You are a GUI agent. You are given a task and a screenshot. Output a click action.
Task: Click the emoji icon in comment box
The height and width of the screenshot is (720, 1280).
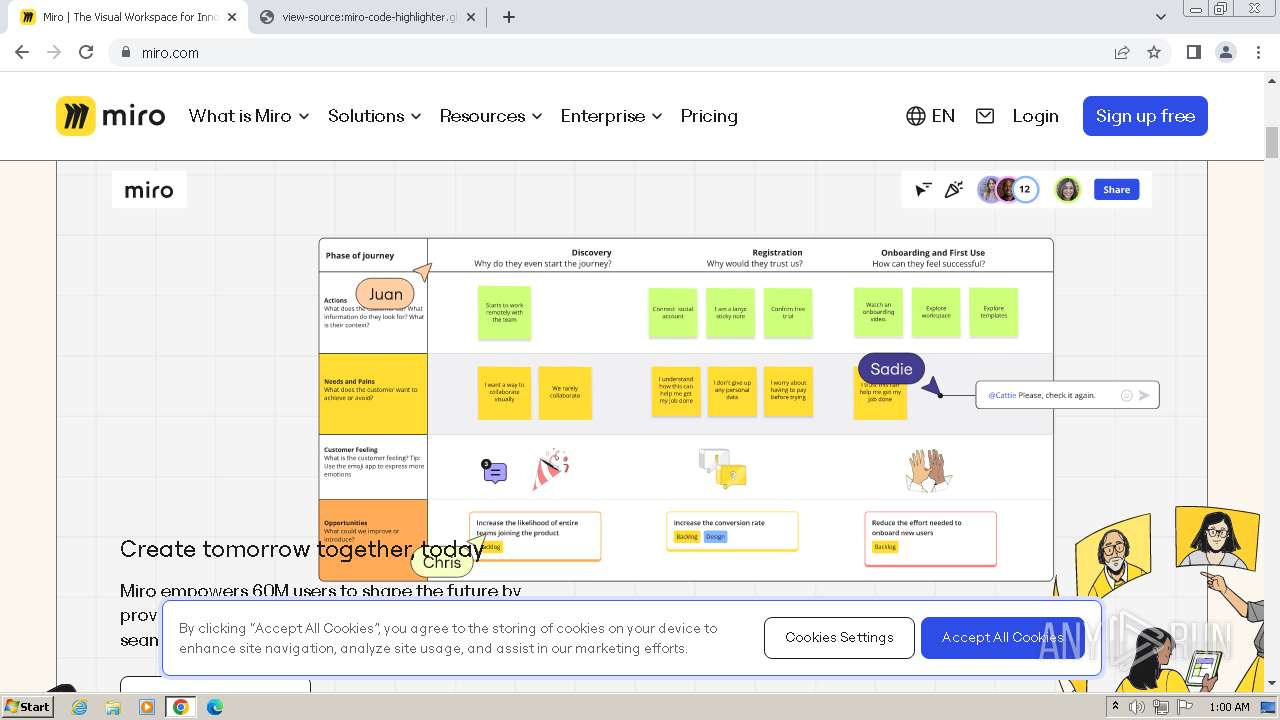[1126, 395]
